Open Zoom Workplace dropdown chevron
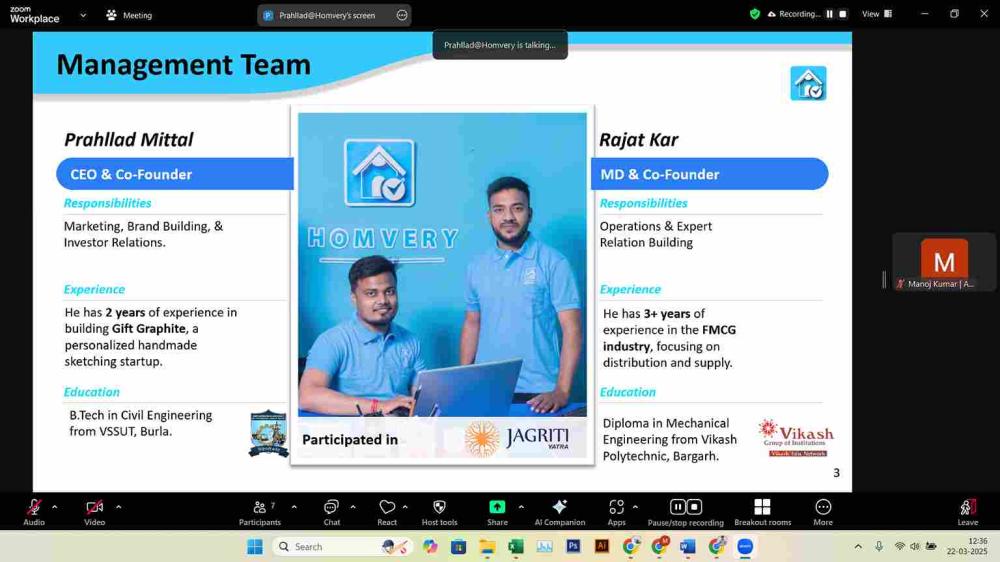 83,15
